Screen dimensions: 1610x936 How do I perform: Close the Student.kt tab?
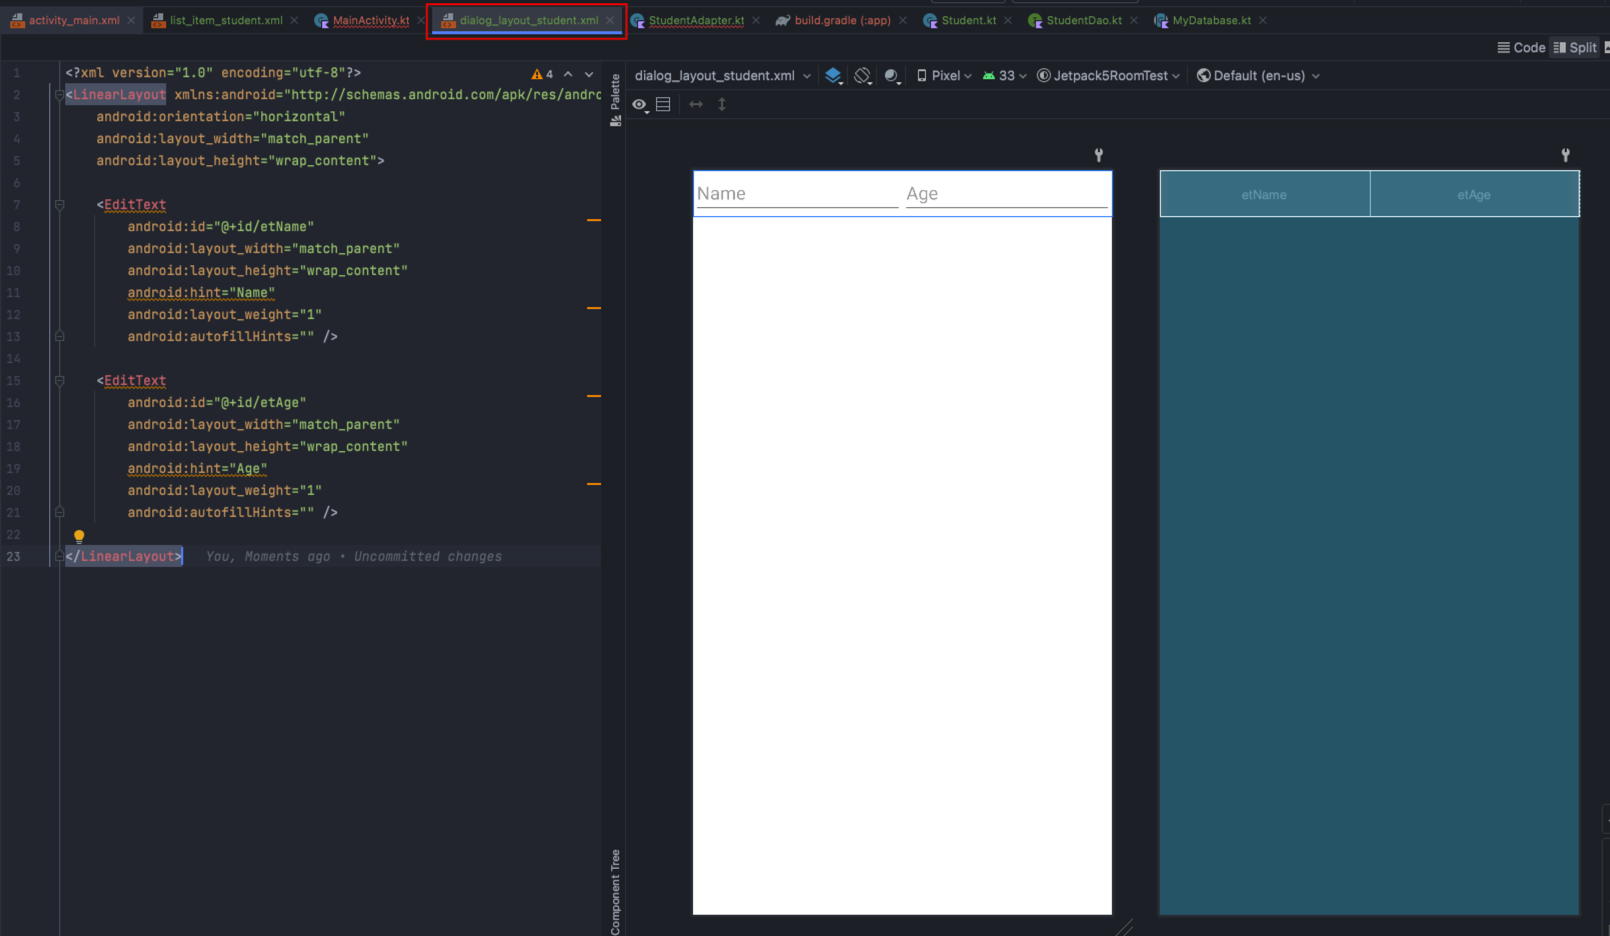[x=1008, y=20]
